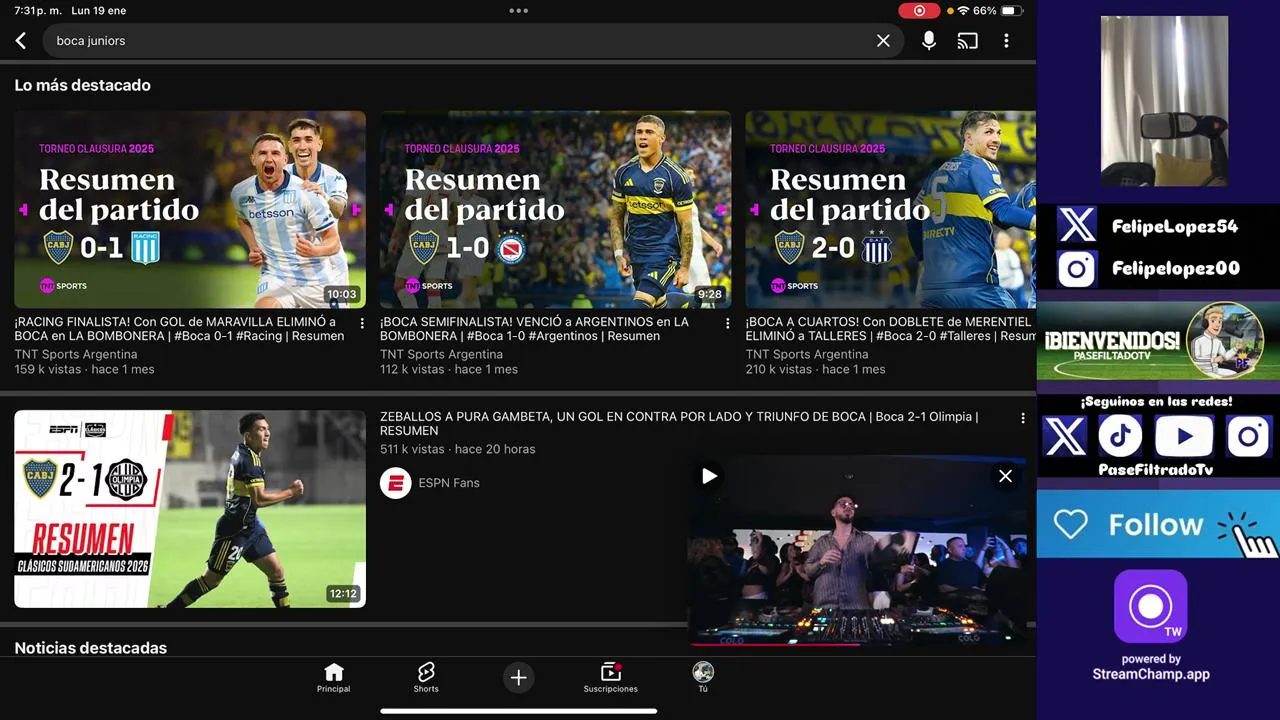Screen dimensions: 1280x720
Task: Click the X logo beside FelipeLopez54
Action: coord(1077,226)
